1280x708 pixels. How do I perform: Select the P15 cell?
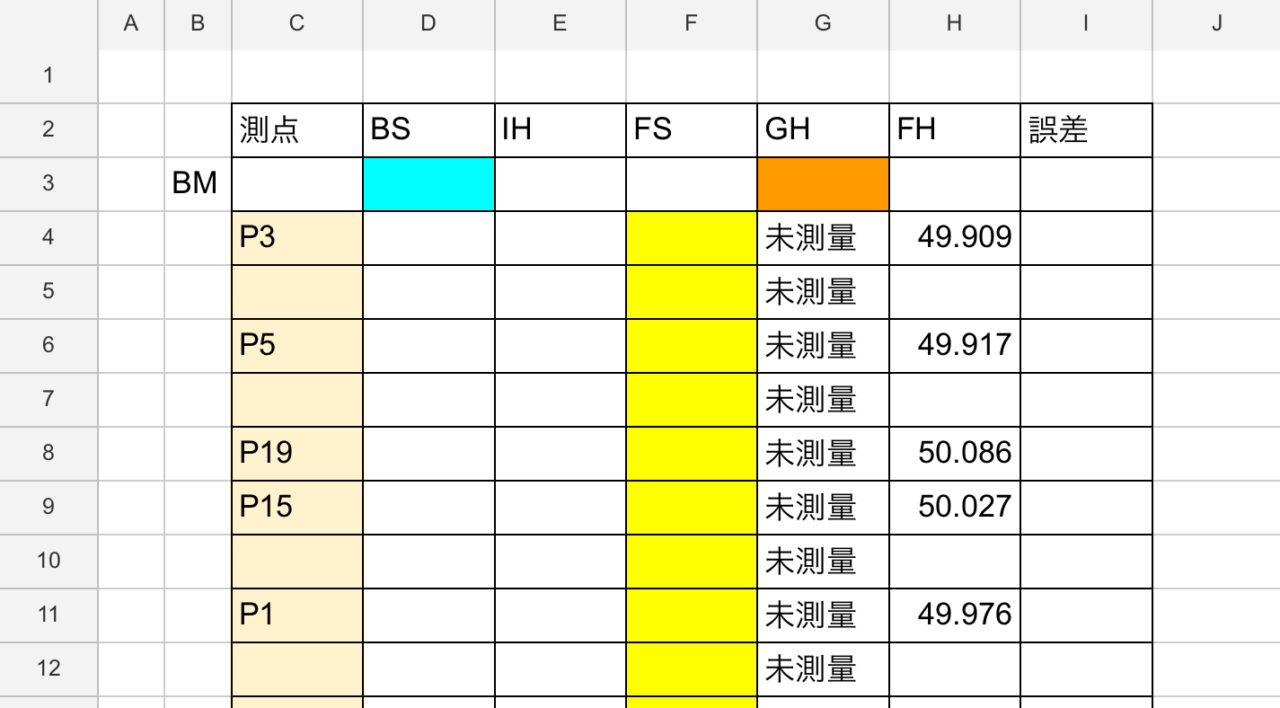(x=297, y=506)
